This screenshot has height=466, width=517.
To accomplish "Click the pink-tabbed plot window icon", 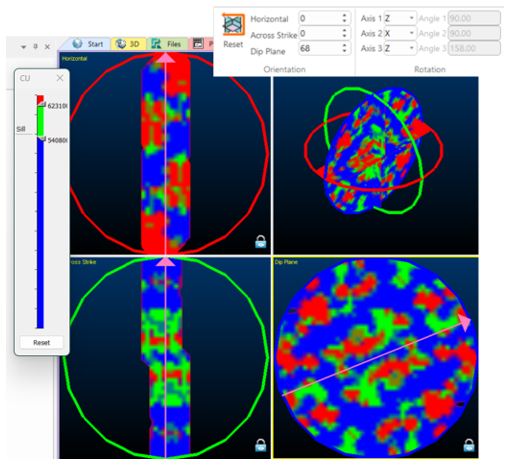I will [198, 44].
